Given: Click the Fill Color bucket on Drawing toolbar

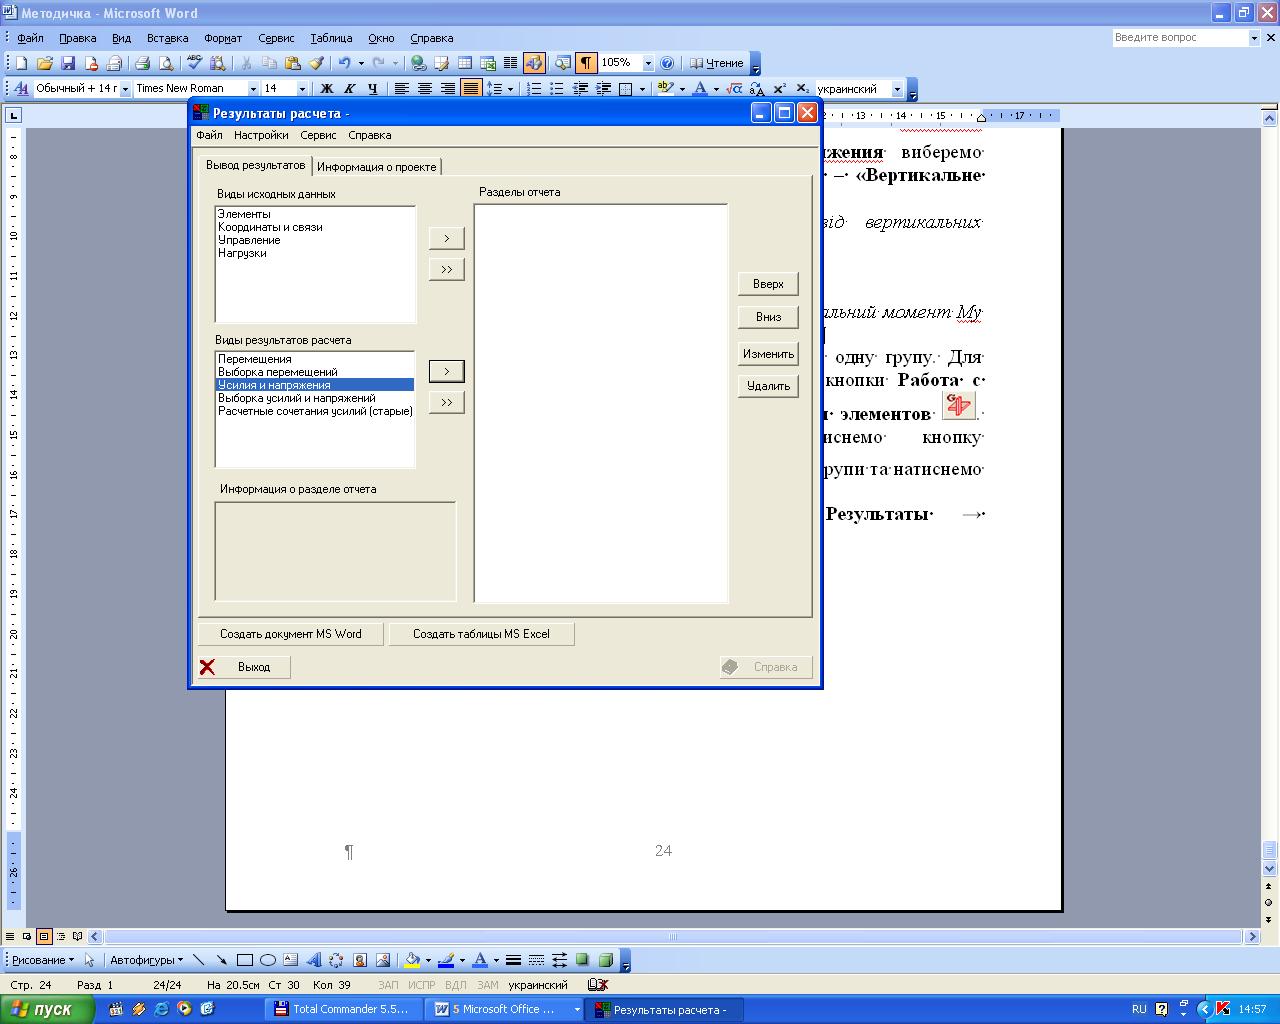Looking at the screenshot, I should [412, 960].
